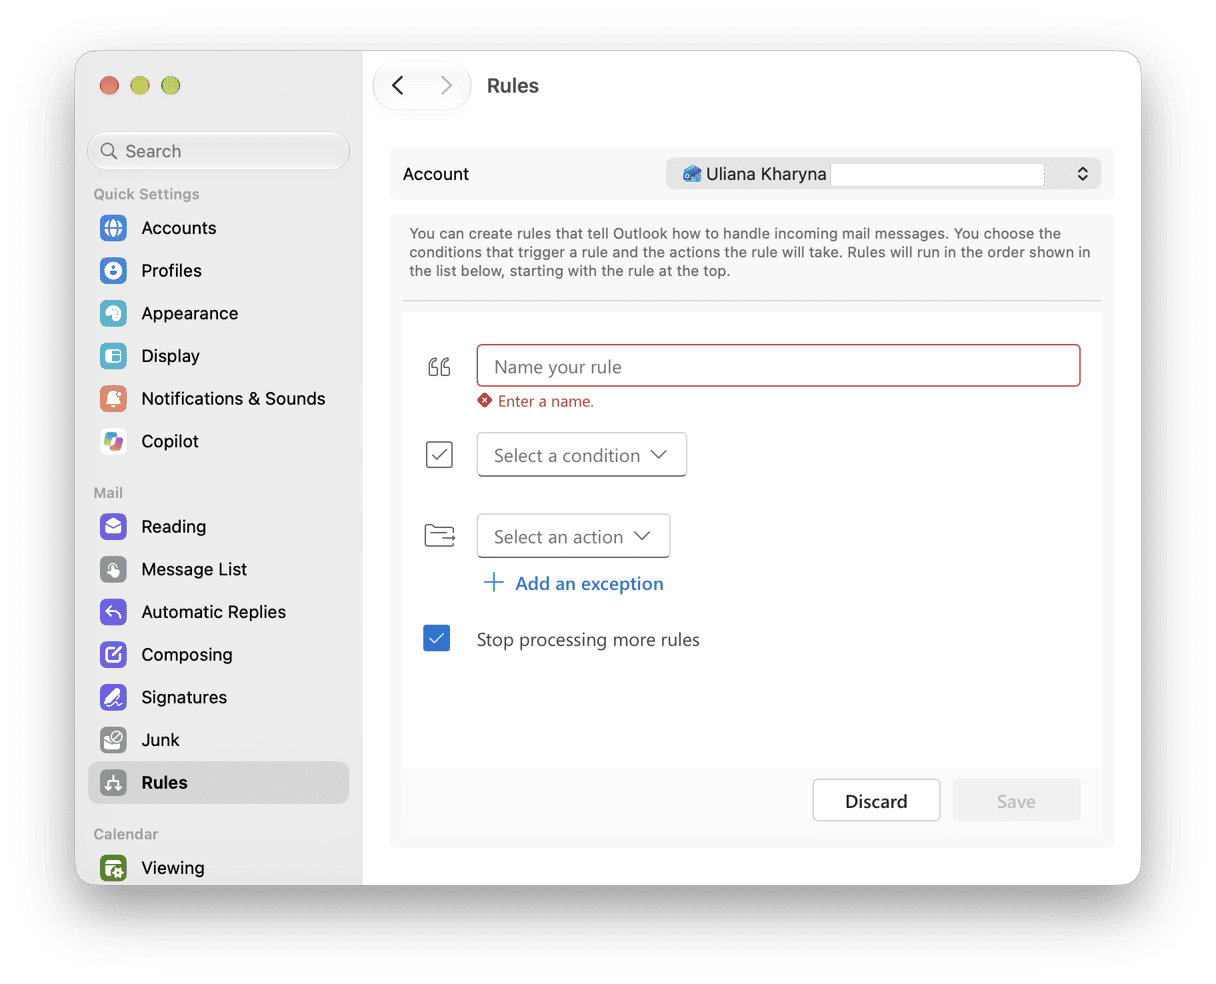The height and width of the screenshot is (984, 1216).
Task: Uncheck Stop processing more rules checkbox
Action: [x=437, y=638]
